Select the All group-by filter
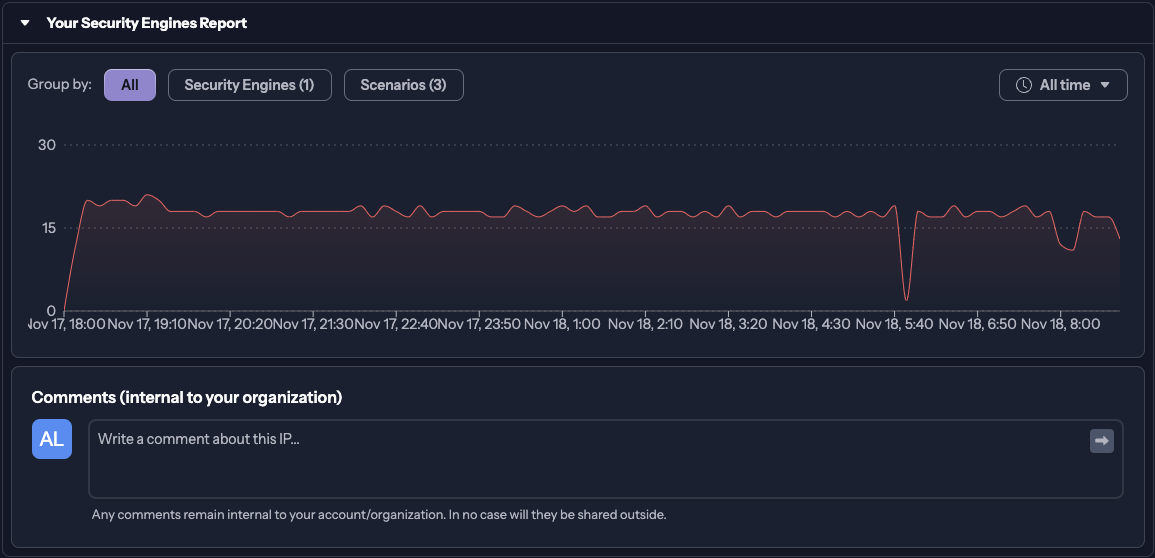1155x558 pixels. pyautogui.click(x=130, y=85)
